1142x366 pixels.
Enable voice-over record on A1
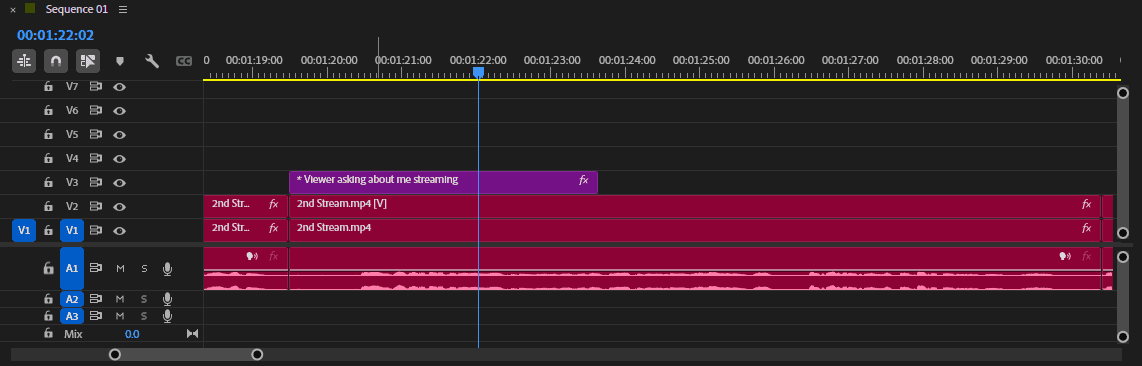click(168, 269)
